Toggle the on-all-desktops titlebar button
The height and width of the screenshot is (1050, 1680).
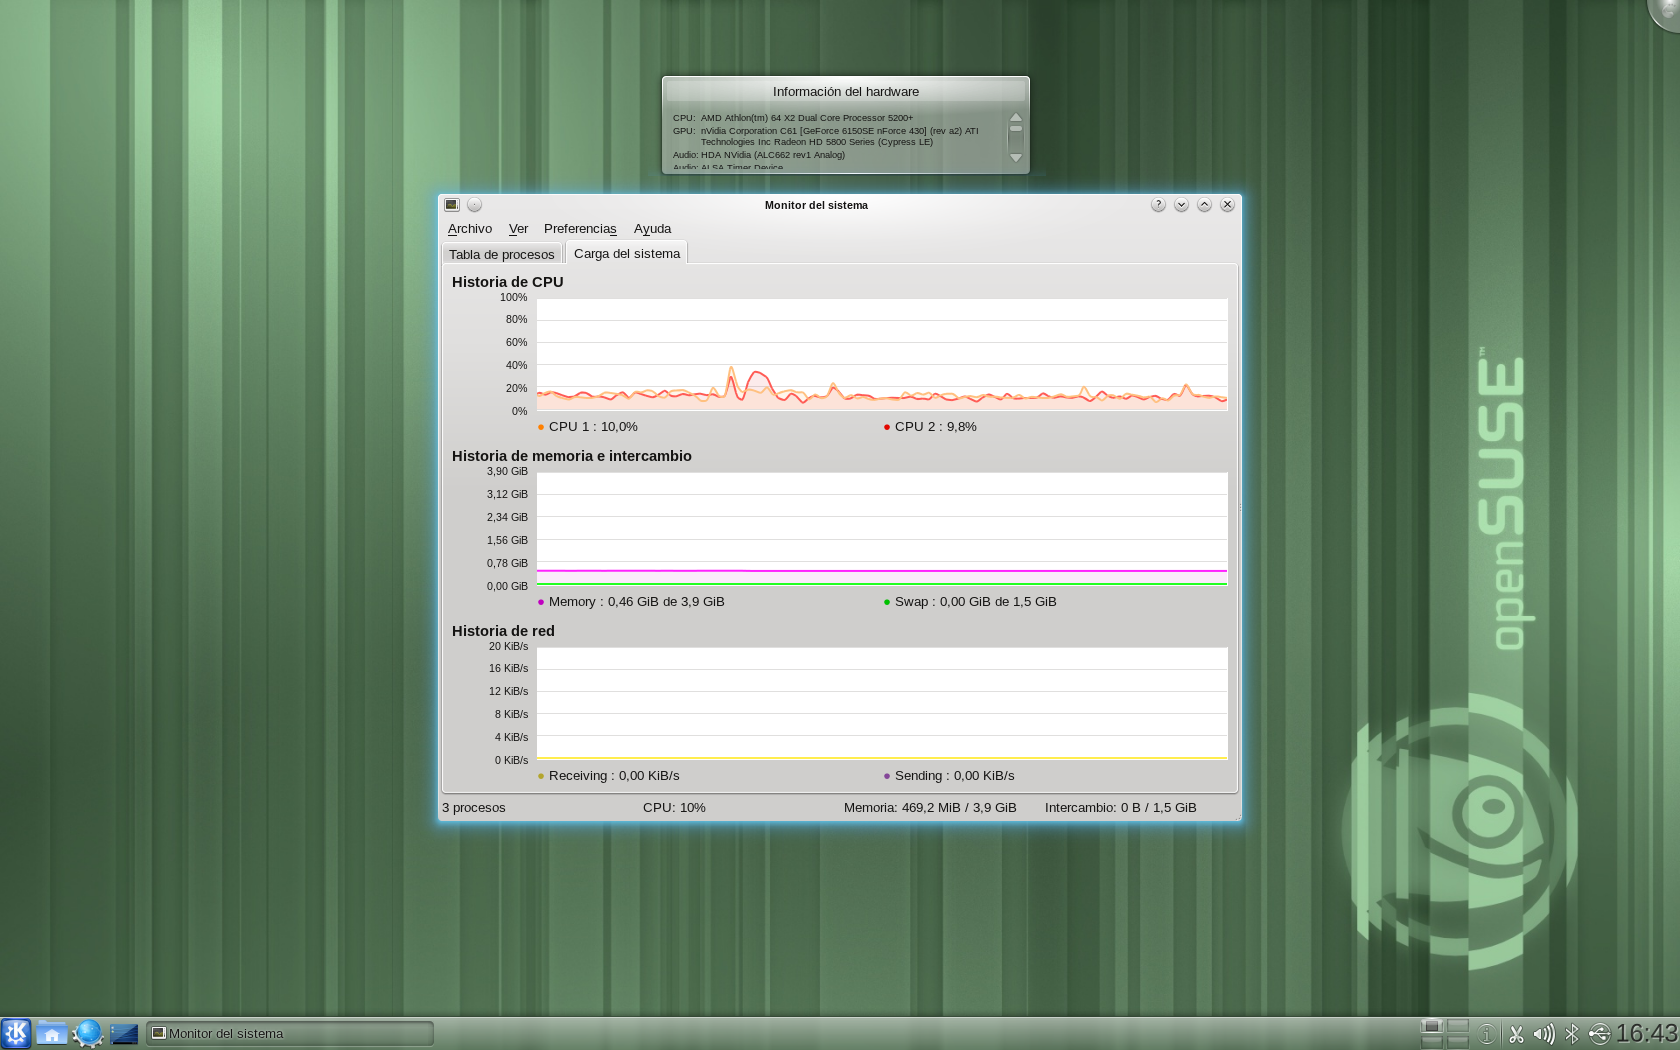pyautogui.click(x=475, y=205)
